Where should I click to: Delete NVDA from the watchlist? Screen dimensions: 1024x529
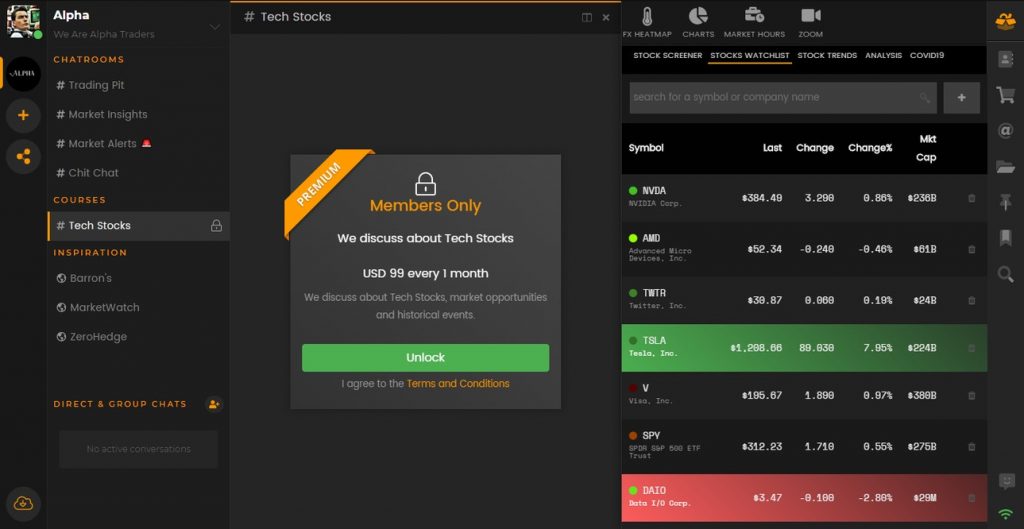pyautogui.click(x=971, y=198)
